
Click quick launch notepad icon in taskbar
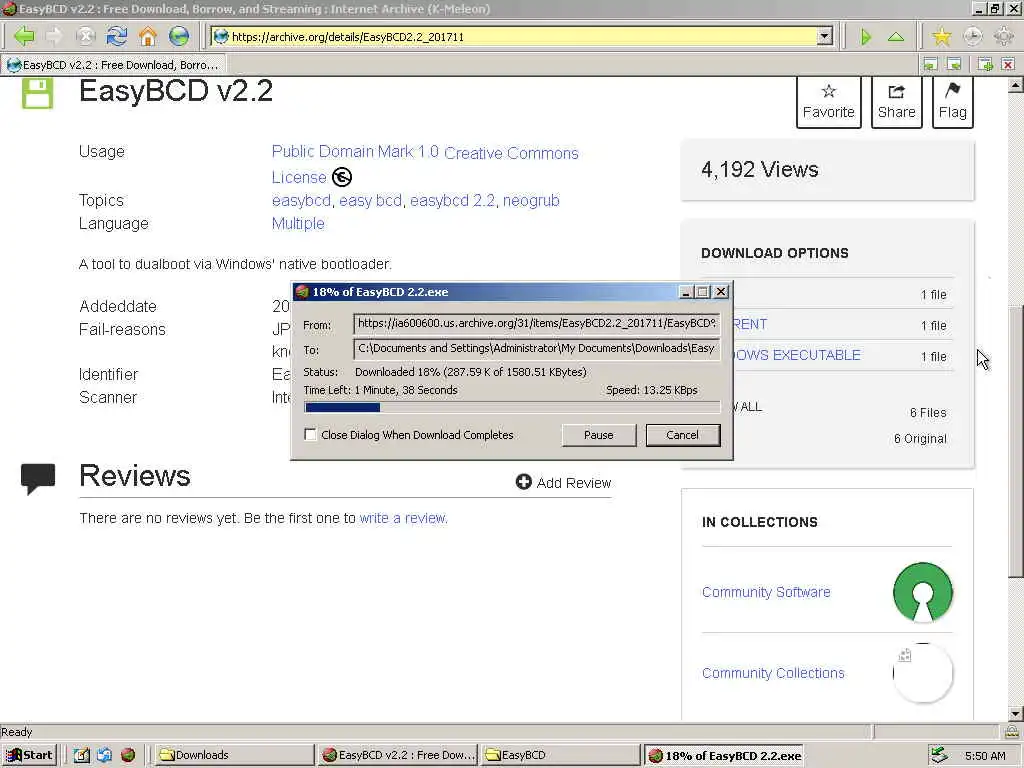click(x=81, y=755)
